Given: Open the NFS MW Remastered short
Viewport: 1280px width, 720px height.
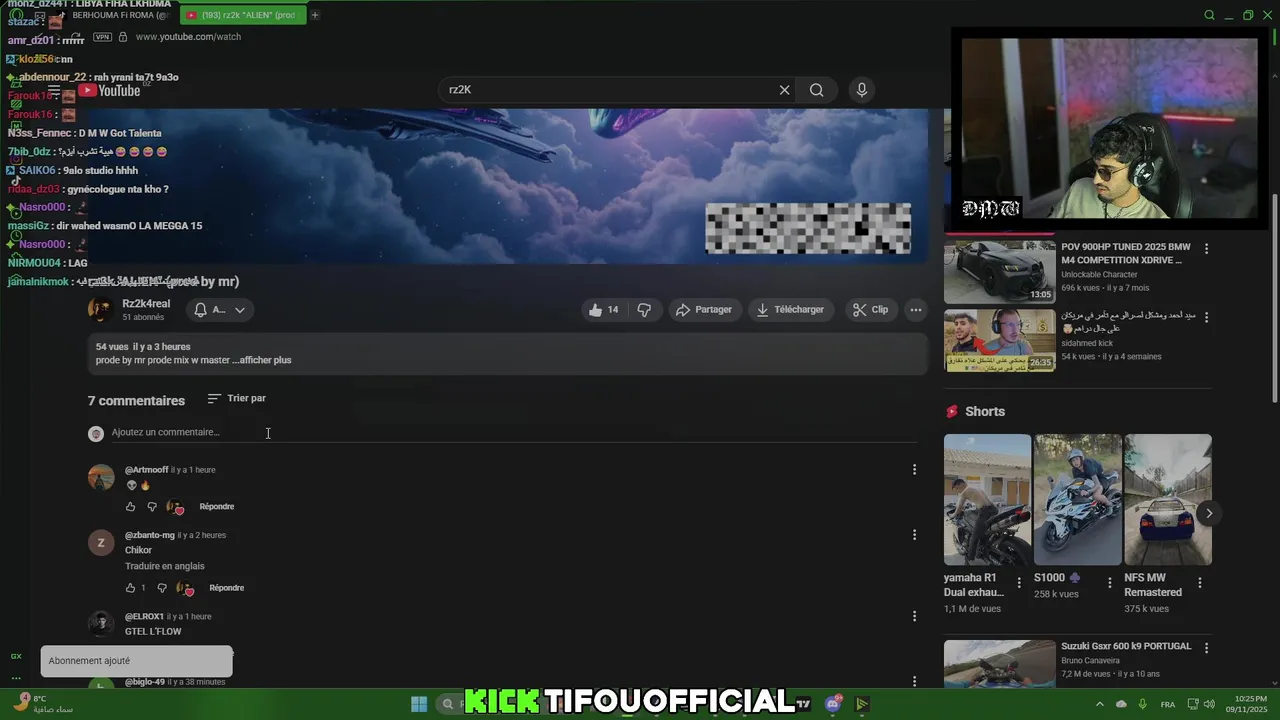Looking at the screenshot, I should coord(1167,500).
